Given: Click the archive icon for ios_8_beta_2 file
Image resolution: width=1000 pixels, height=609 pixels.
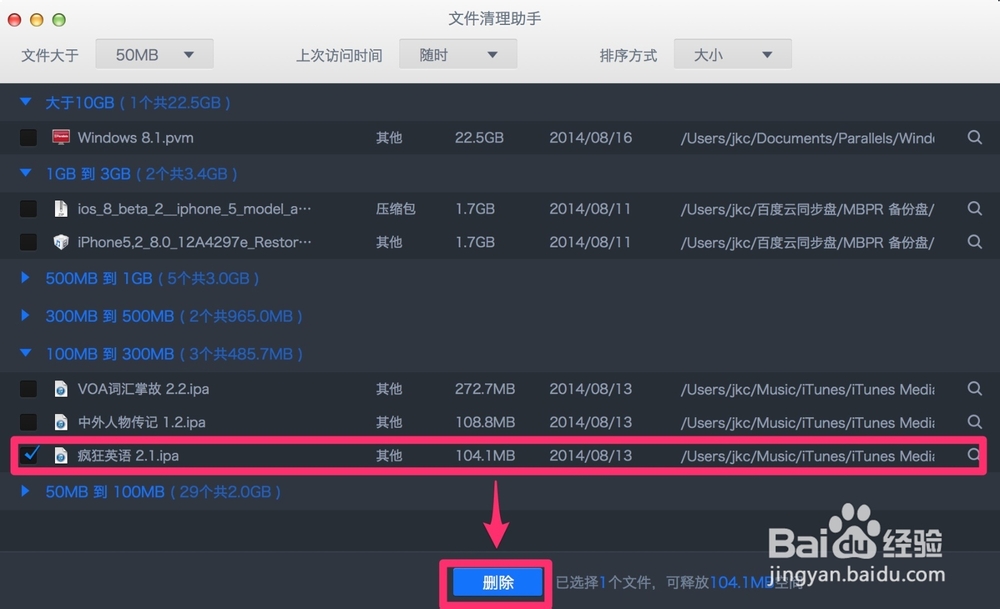Looking at the screenshot, I should (x=61, y=209).
